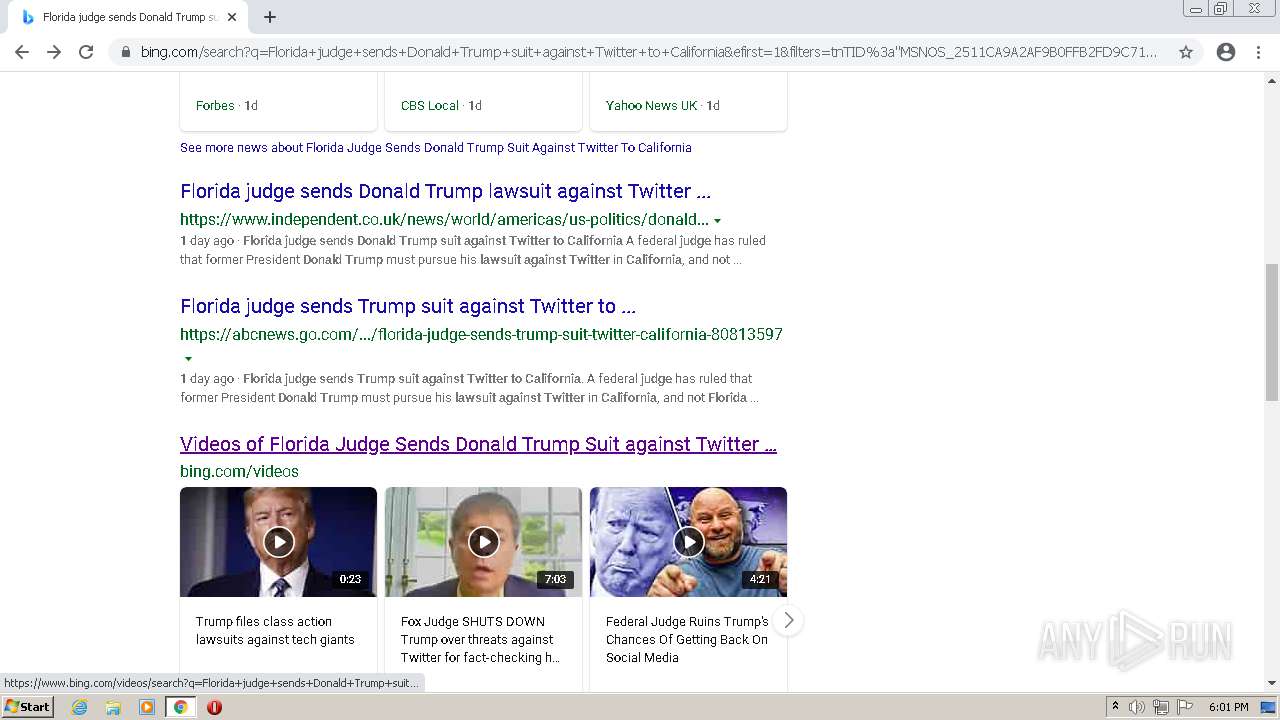Click the address bar URL

coord(648,52)
